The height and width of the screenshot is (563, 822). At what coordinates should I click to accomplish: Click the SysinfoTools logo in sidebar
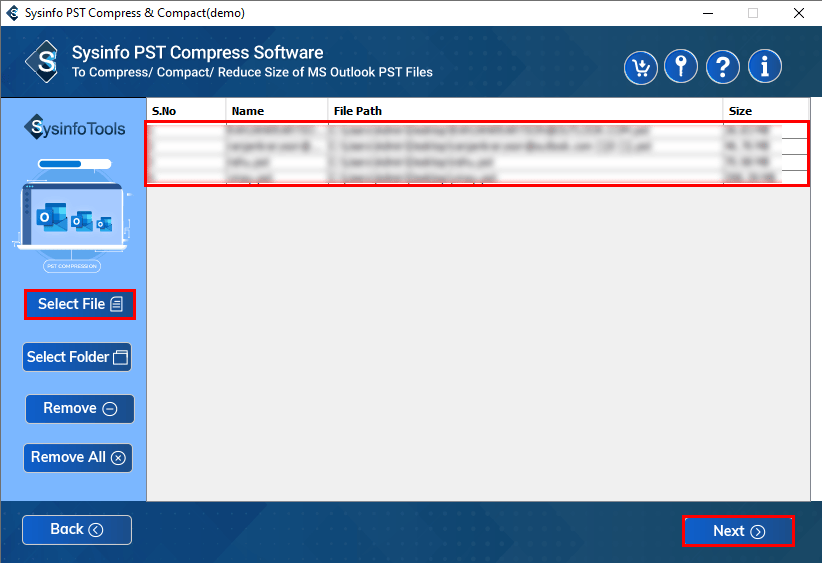pyautogui.click(x=74, y=127)
